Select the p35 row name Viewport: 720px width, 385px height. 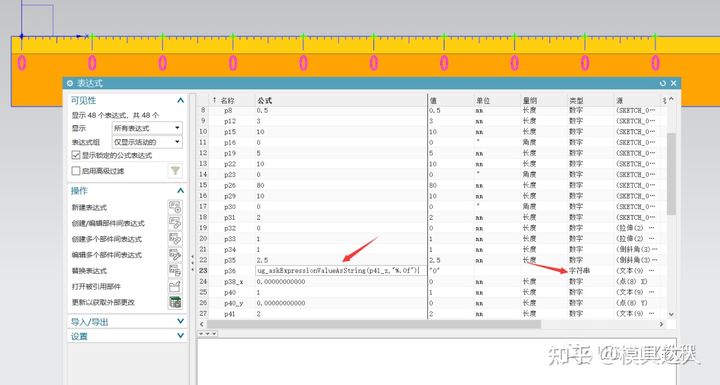click(x=230, y=260)
